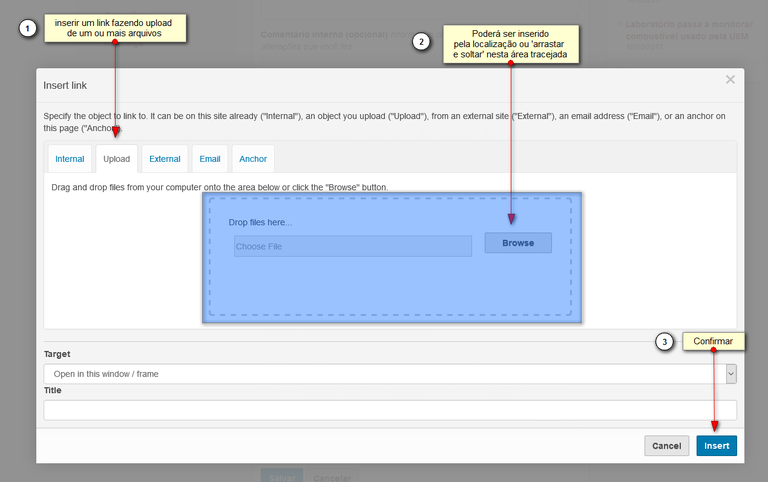768x482 pixels.
Task: Click the 'inserir um link fazendo upload' note
Action: (x=114, y=28)
